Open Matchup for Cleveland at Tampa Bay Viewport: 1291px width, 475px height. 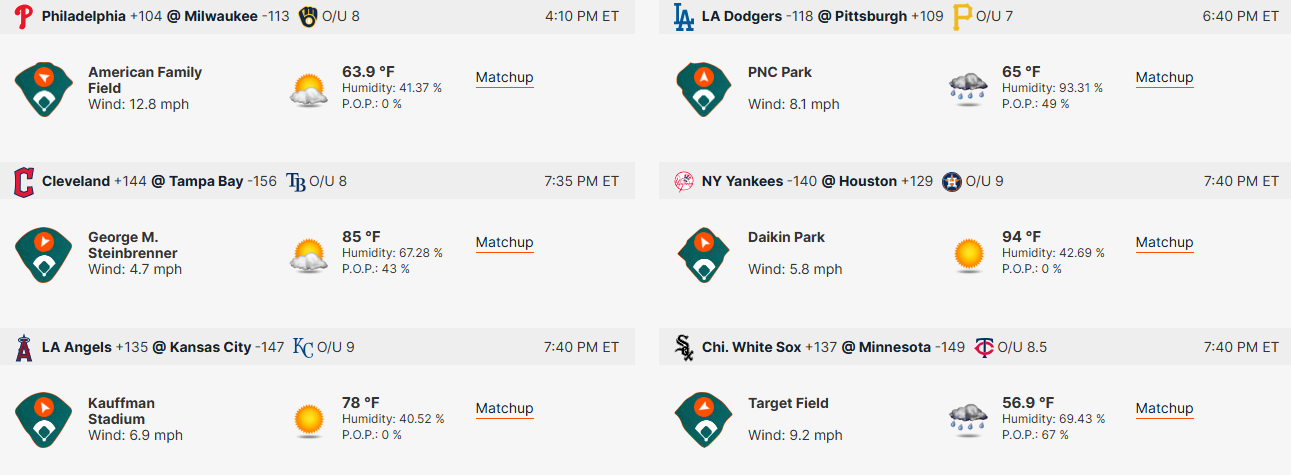504,243
